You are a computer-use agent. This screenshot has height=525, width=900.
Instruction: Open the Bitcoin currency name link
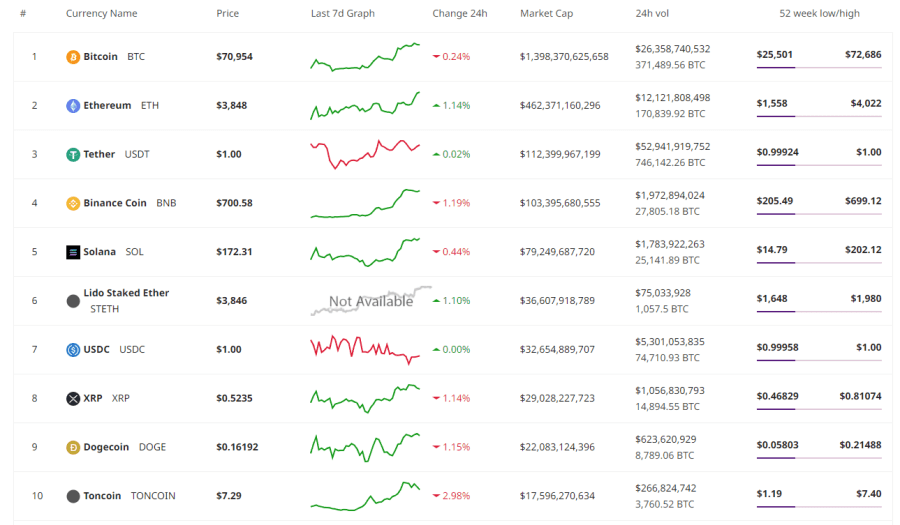click(100, 57)
